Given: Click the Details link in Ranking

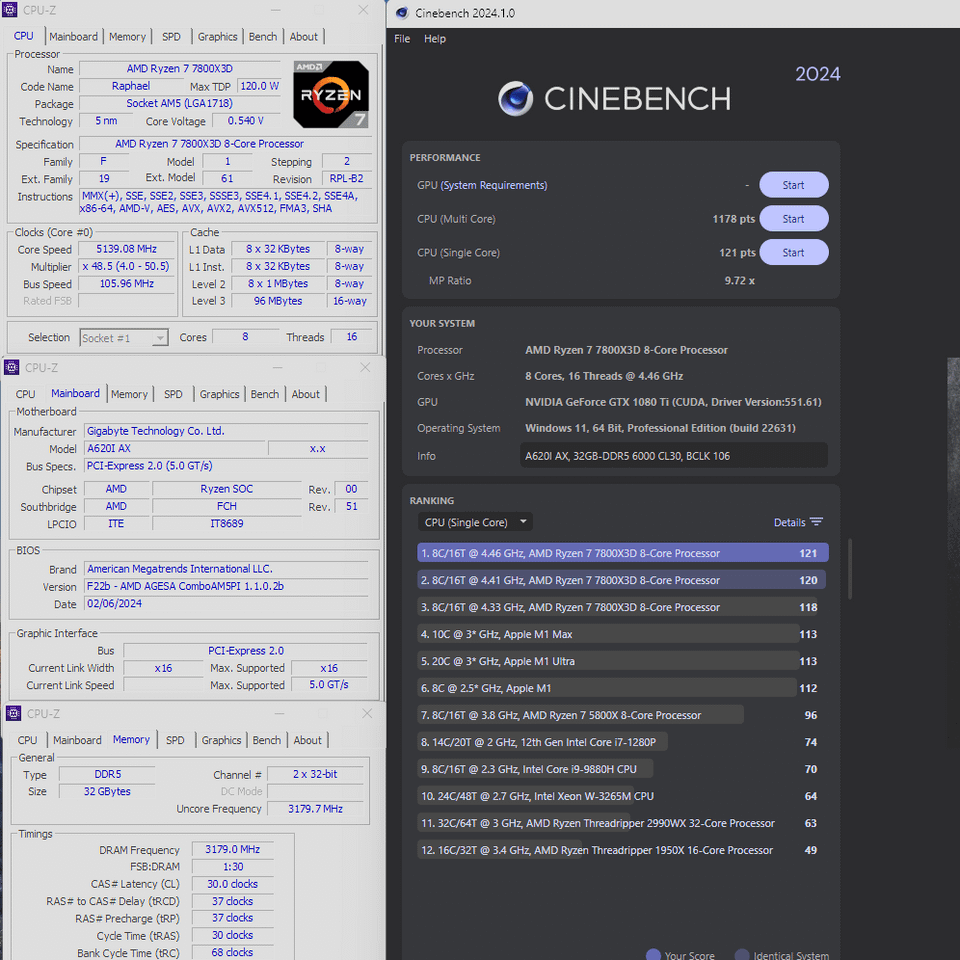Looking at the screenshot, I should point(789,522).
